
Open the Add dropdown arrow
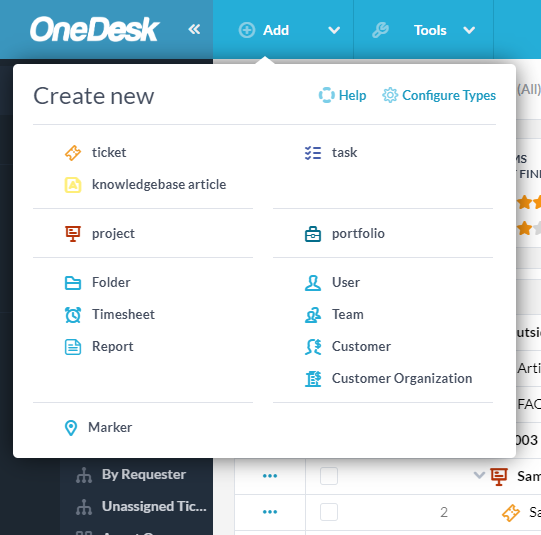point(334,30)
